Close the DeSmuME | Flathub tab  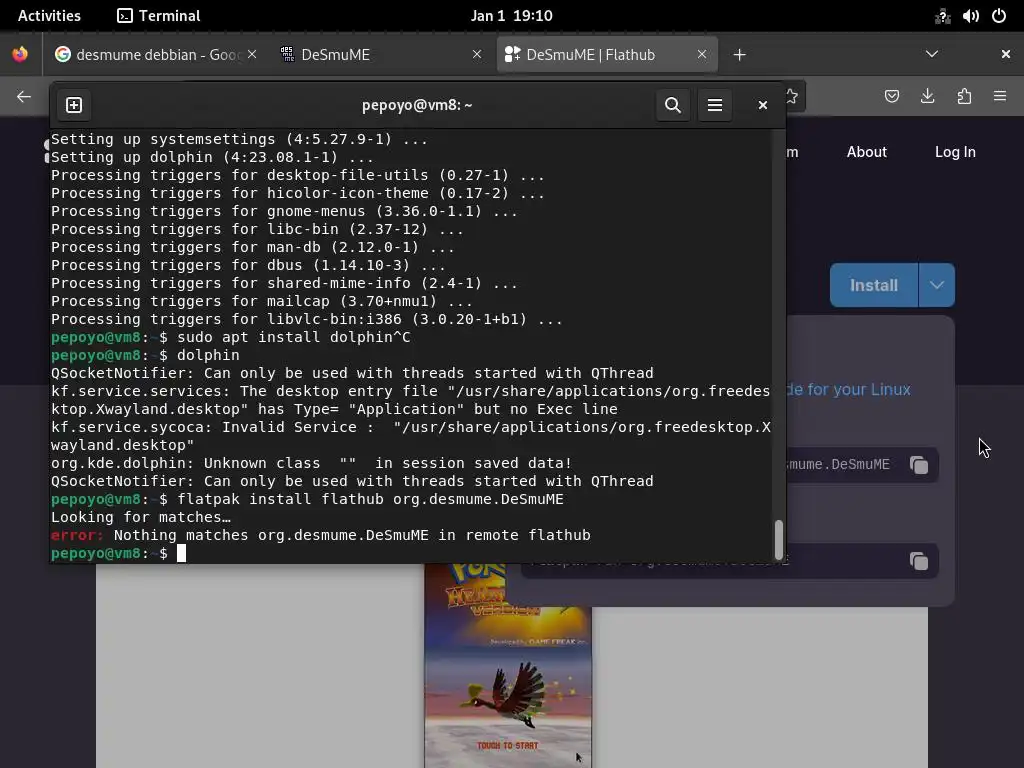(x=701, y=54)
